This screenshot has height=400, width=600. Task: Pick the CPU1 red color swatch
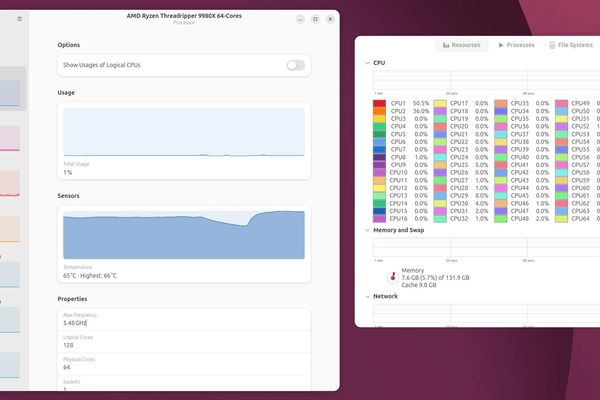point(379,103)
